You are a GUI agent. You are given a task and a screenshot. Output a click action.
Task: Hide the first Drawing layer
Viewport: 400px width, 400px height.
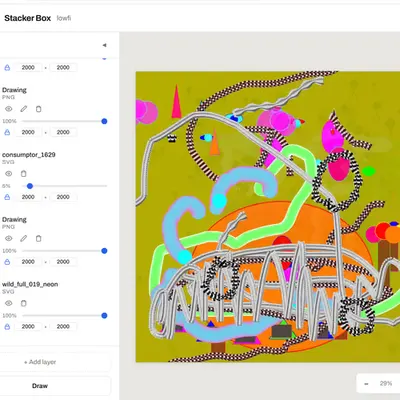click(9, 109)
